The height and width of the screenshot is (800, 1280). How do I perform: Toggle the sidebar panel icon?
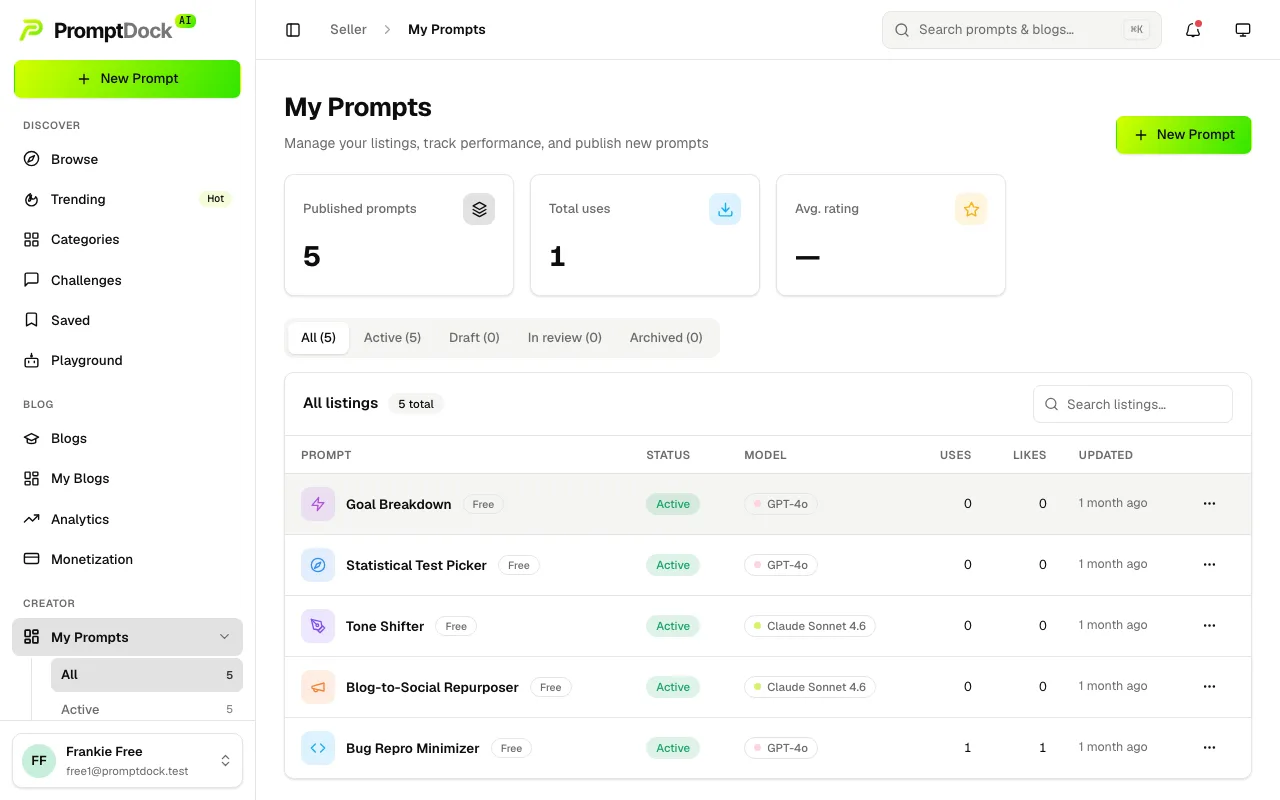click(x=293, y=30)
